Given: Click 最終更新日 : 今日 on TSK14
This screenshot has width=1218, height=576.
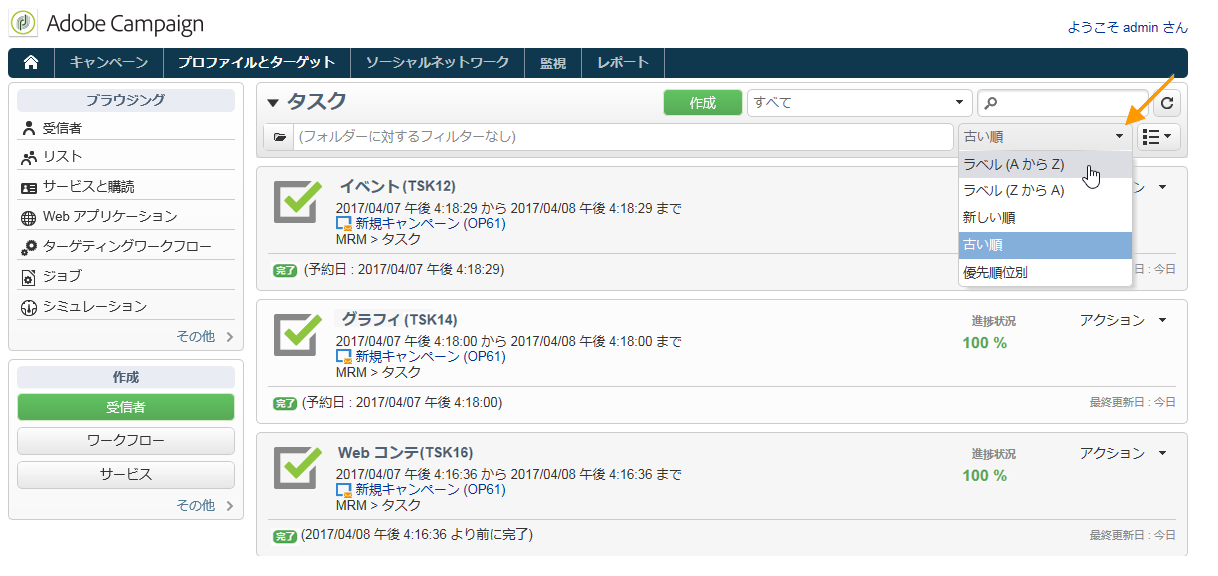Looking at the screenshot, I should pos(1132,403).
